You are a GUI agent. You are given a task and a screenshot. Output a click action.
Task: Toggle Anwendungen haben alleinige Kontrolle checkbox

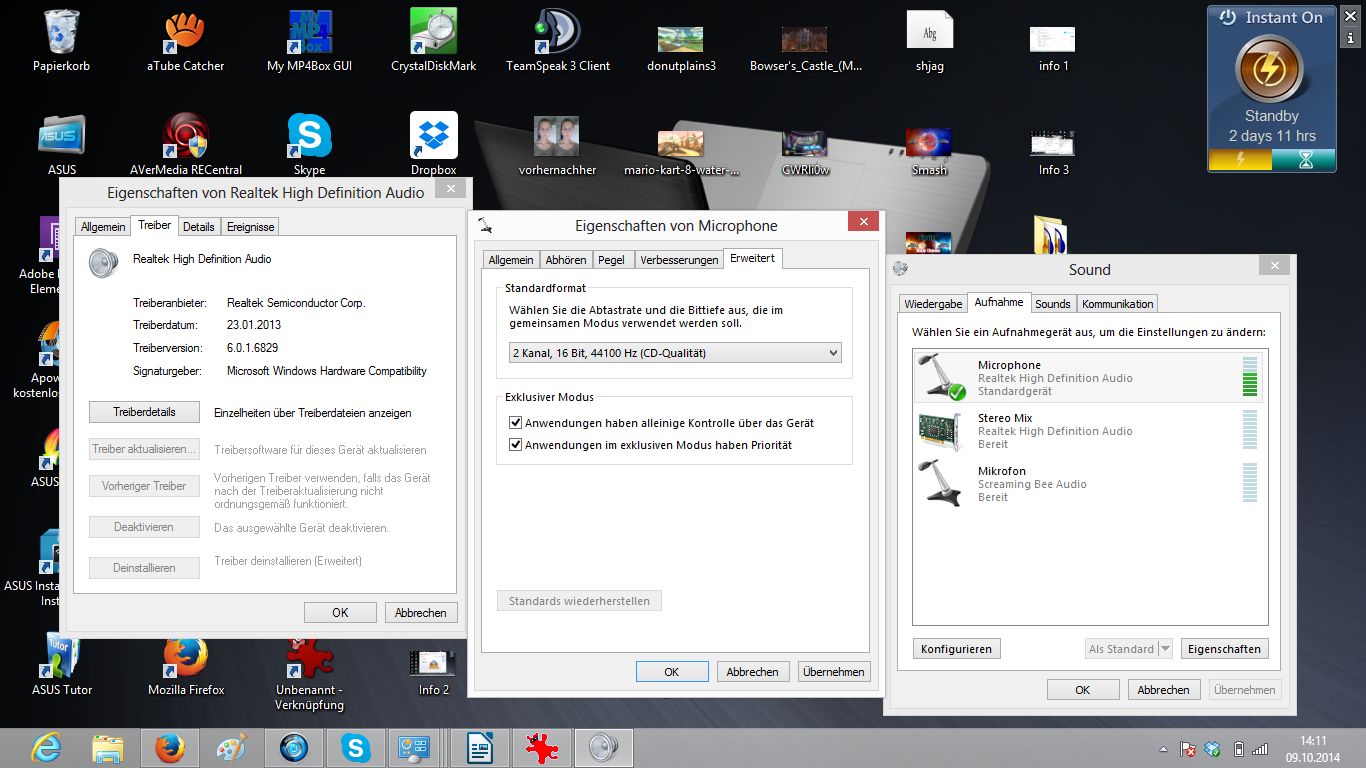(x=516, y=423)
